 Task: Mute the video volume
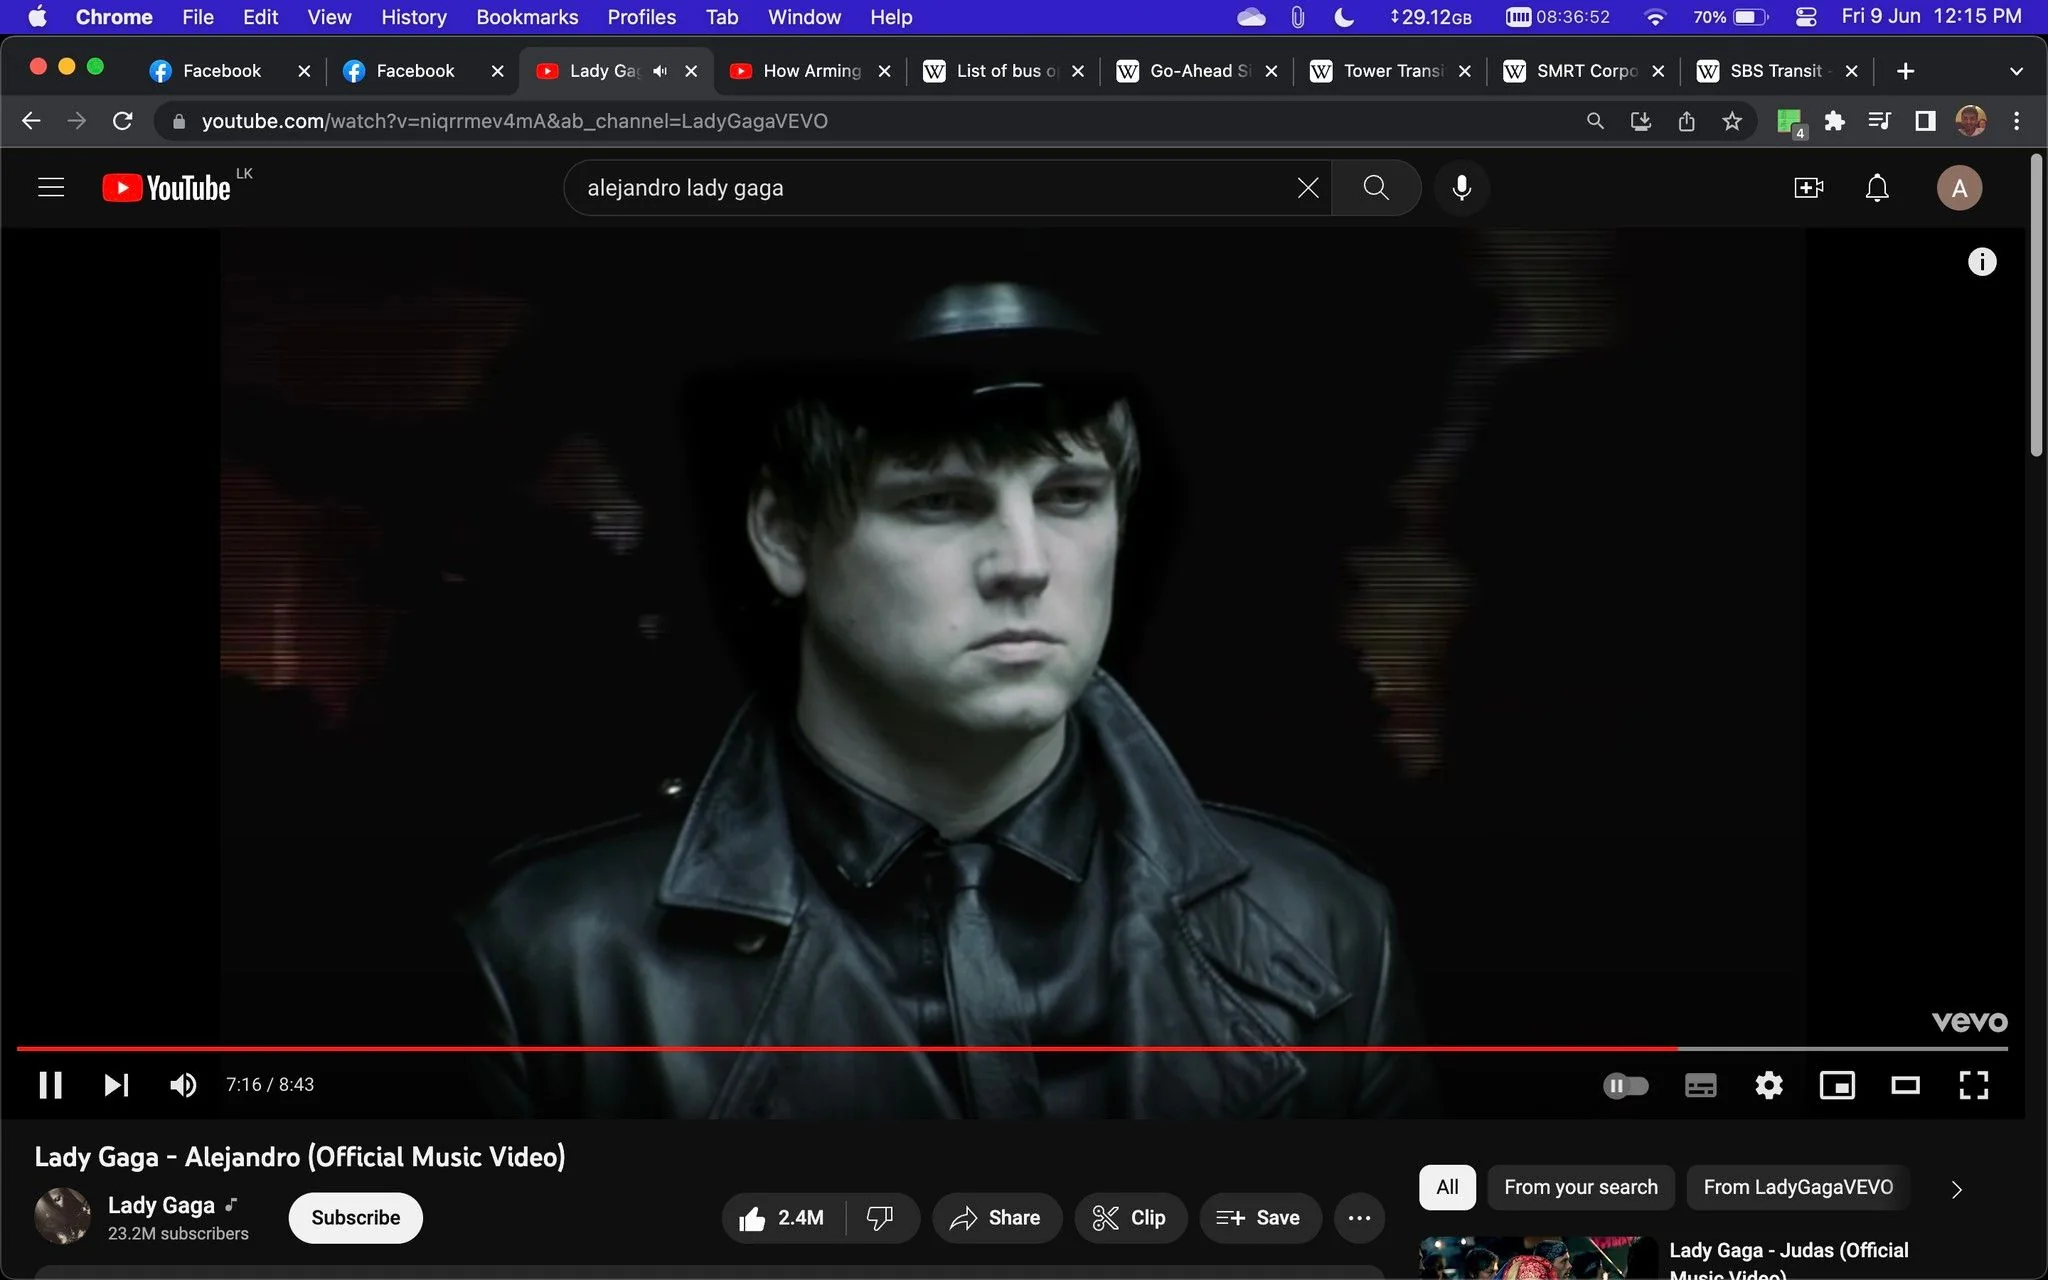click(183, 1085)
